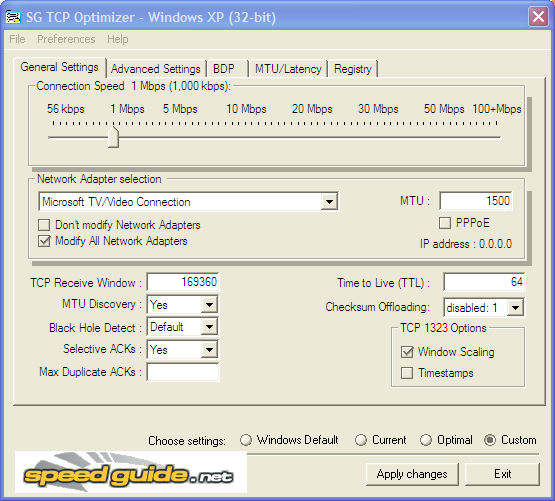
Task: Open the Help menu
Action: click(118, 39)
